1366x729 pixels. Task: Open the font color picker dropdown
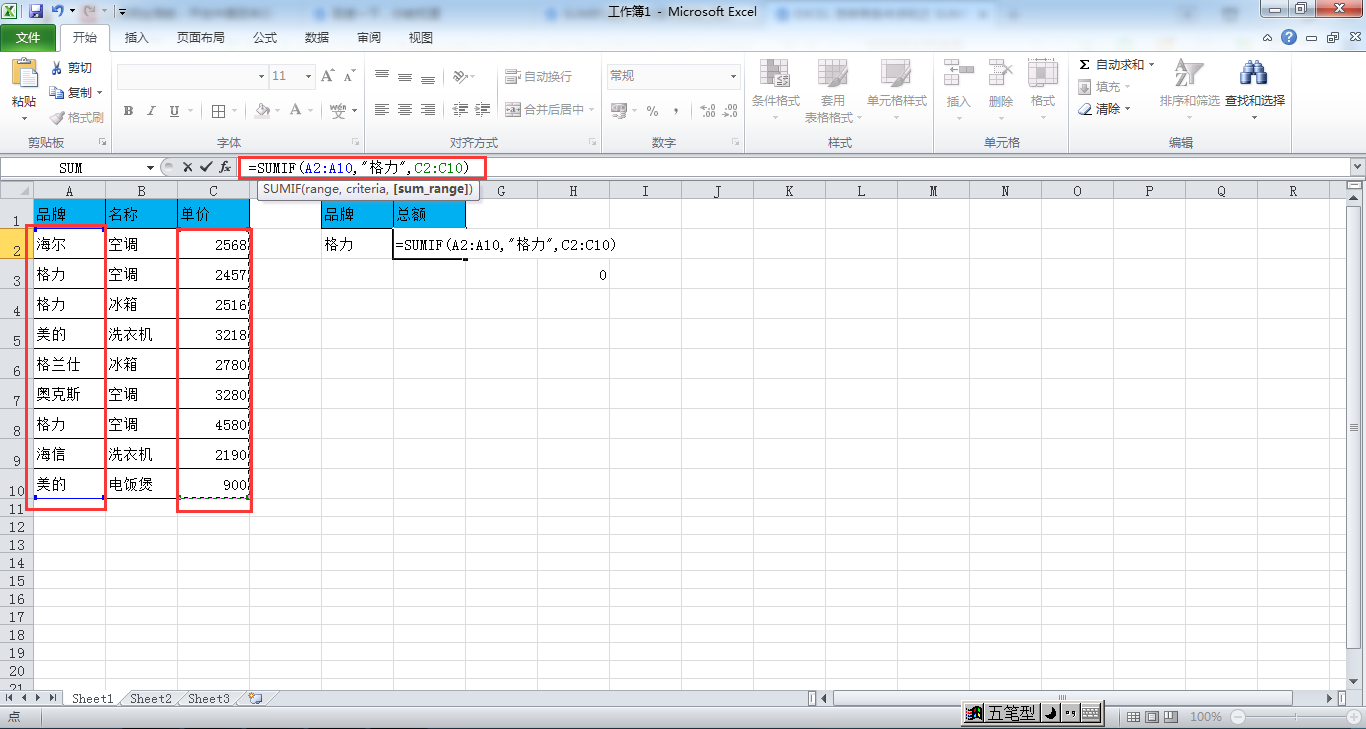click(311, 111)
